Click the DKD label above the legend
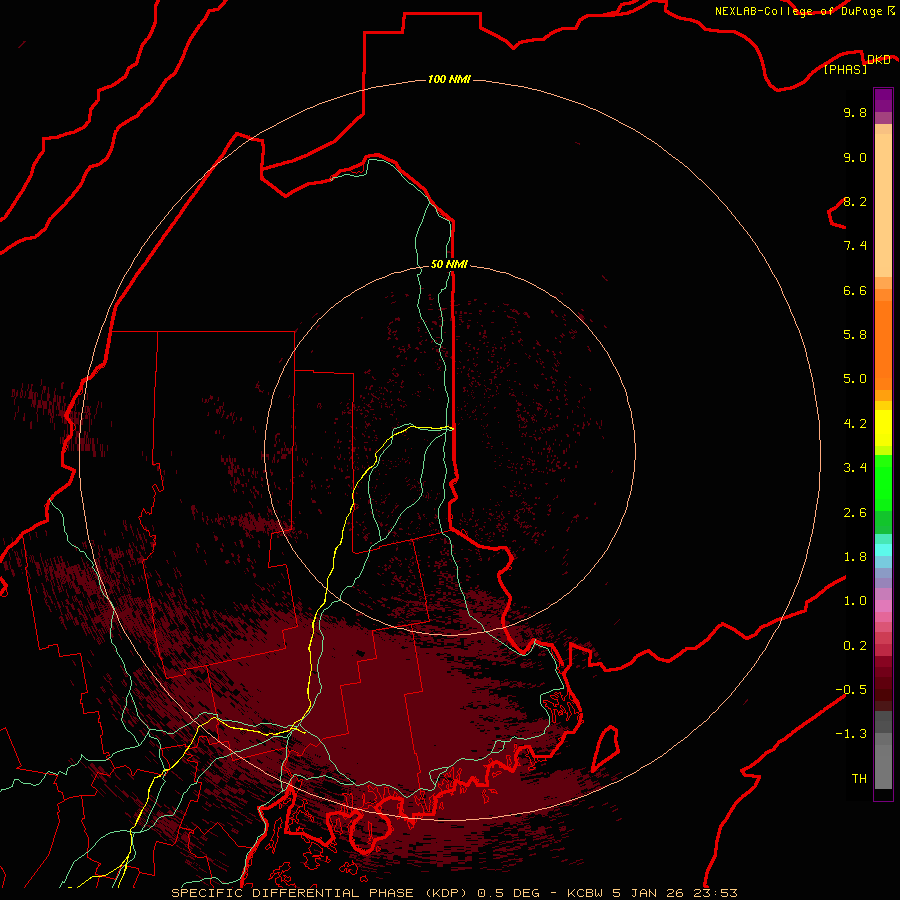This screenshot has height=900, width=900. tap(879, 60)
